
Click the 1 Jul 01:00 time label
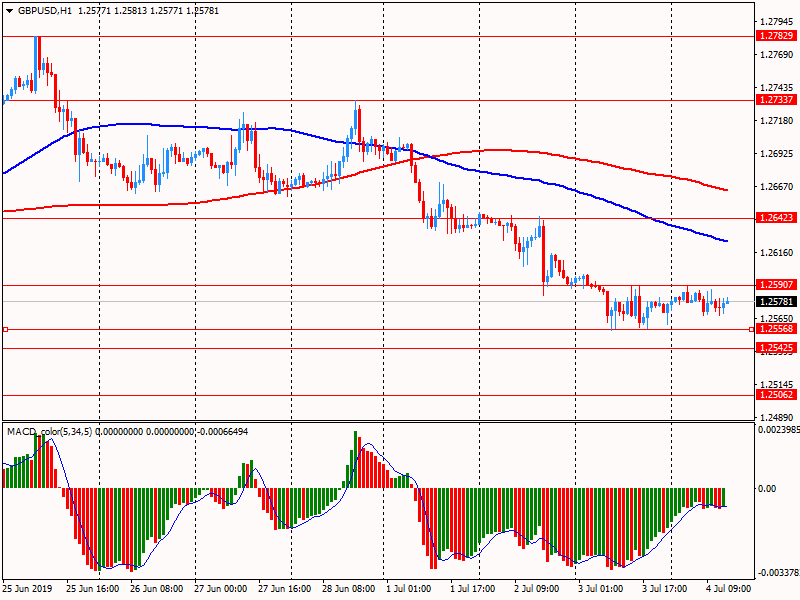click(409, 588)
